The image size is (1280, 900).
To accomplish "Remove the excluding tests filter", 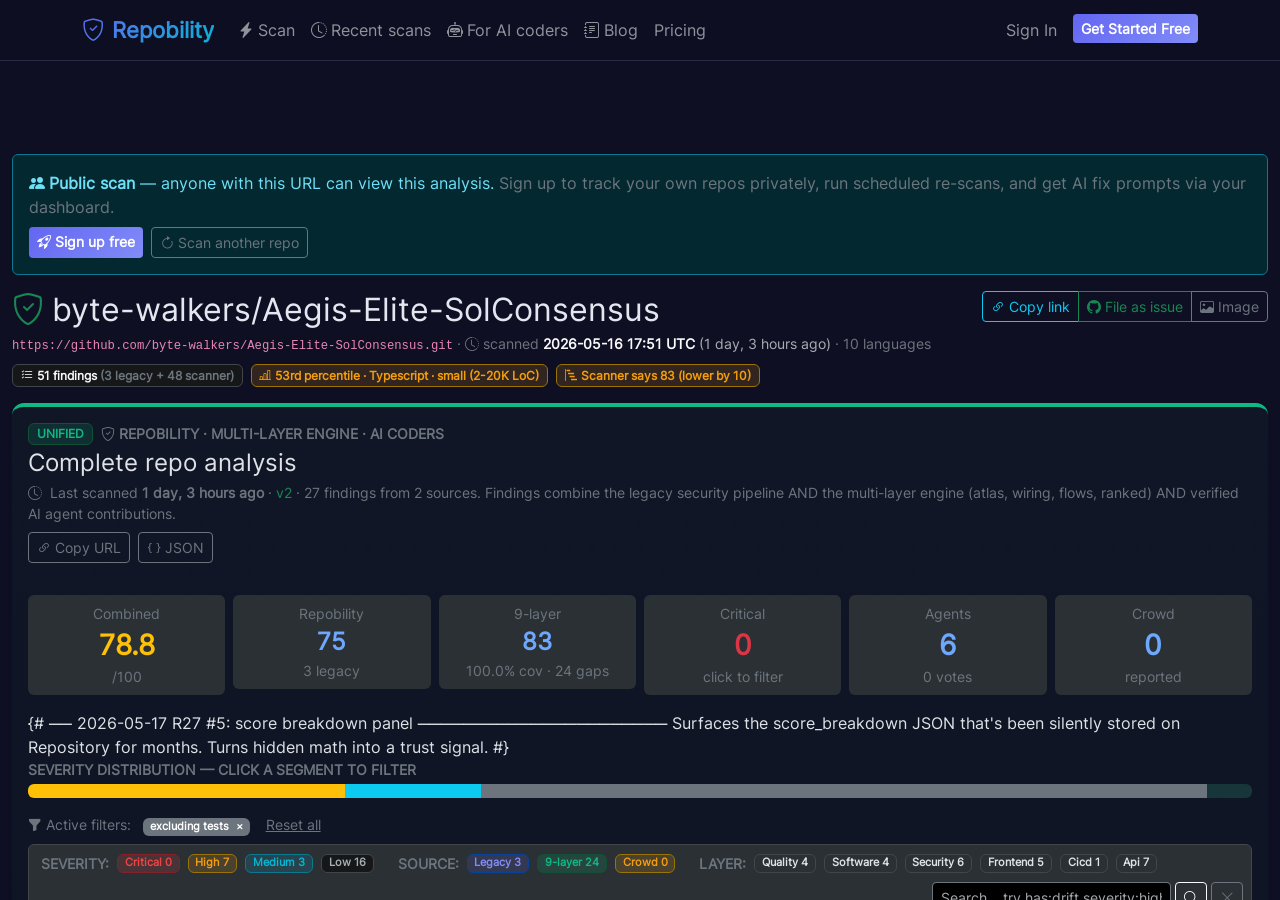I will coord(240,827).
